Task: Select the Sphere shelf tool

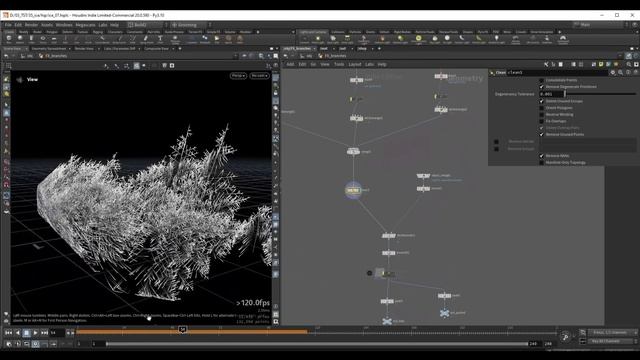Action: tap(20, 39)
